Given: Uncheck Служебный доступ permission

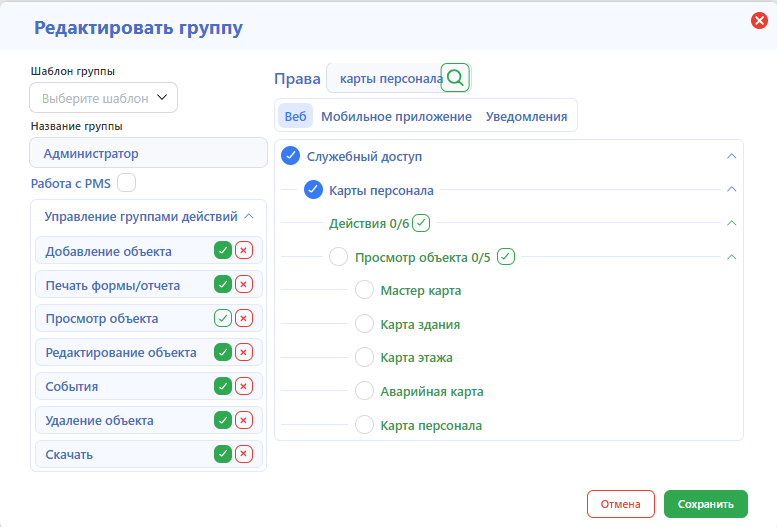Looking at the screenshot, I should click(290, 156).
